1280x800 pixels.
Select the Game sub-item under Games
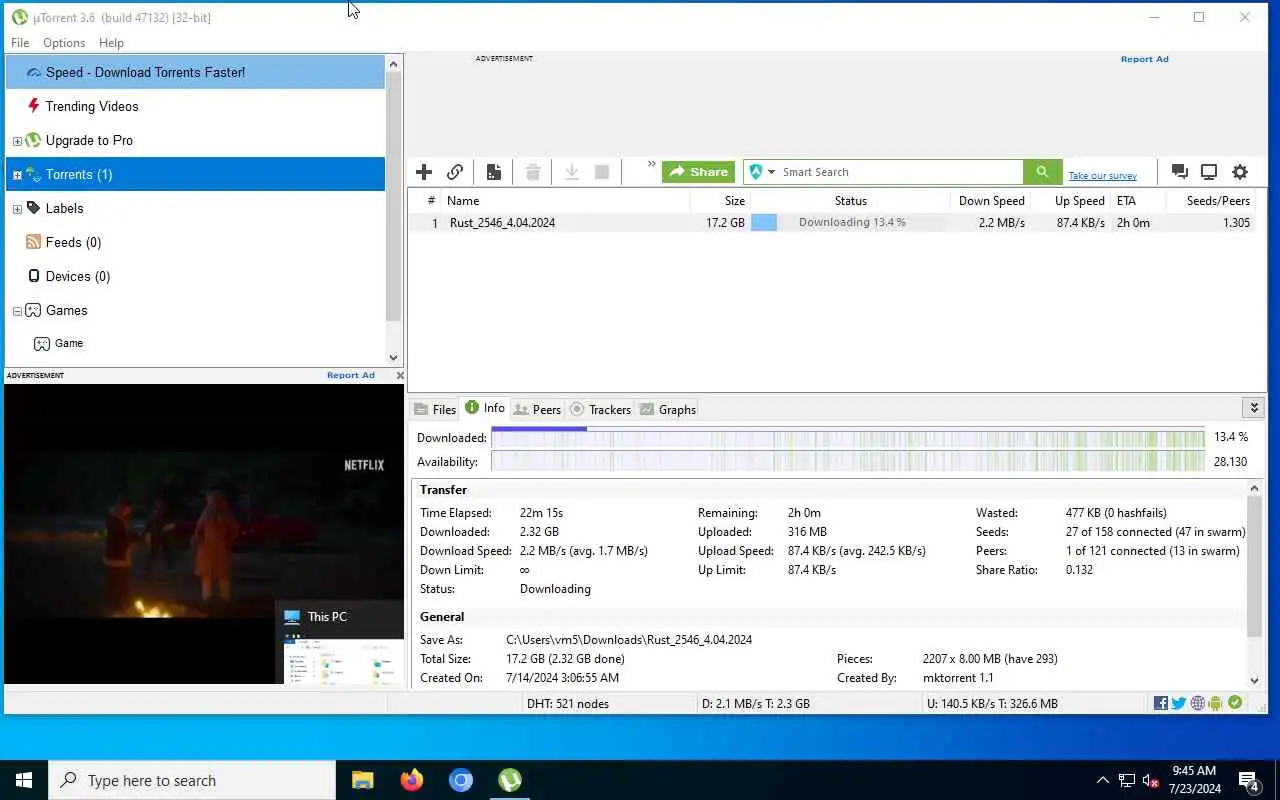[69, 343]
